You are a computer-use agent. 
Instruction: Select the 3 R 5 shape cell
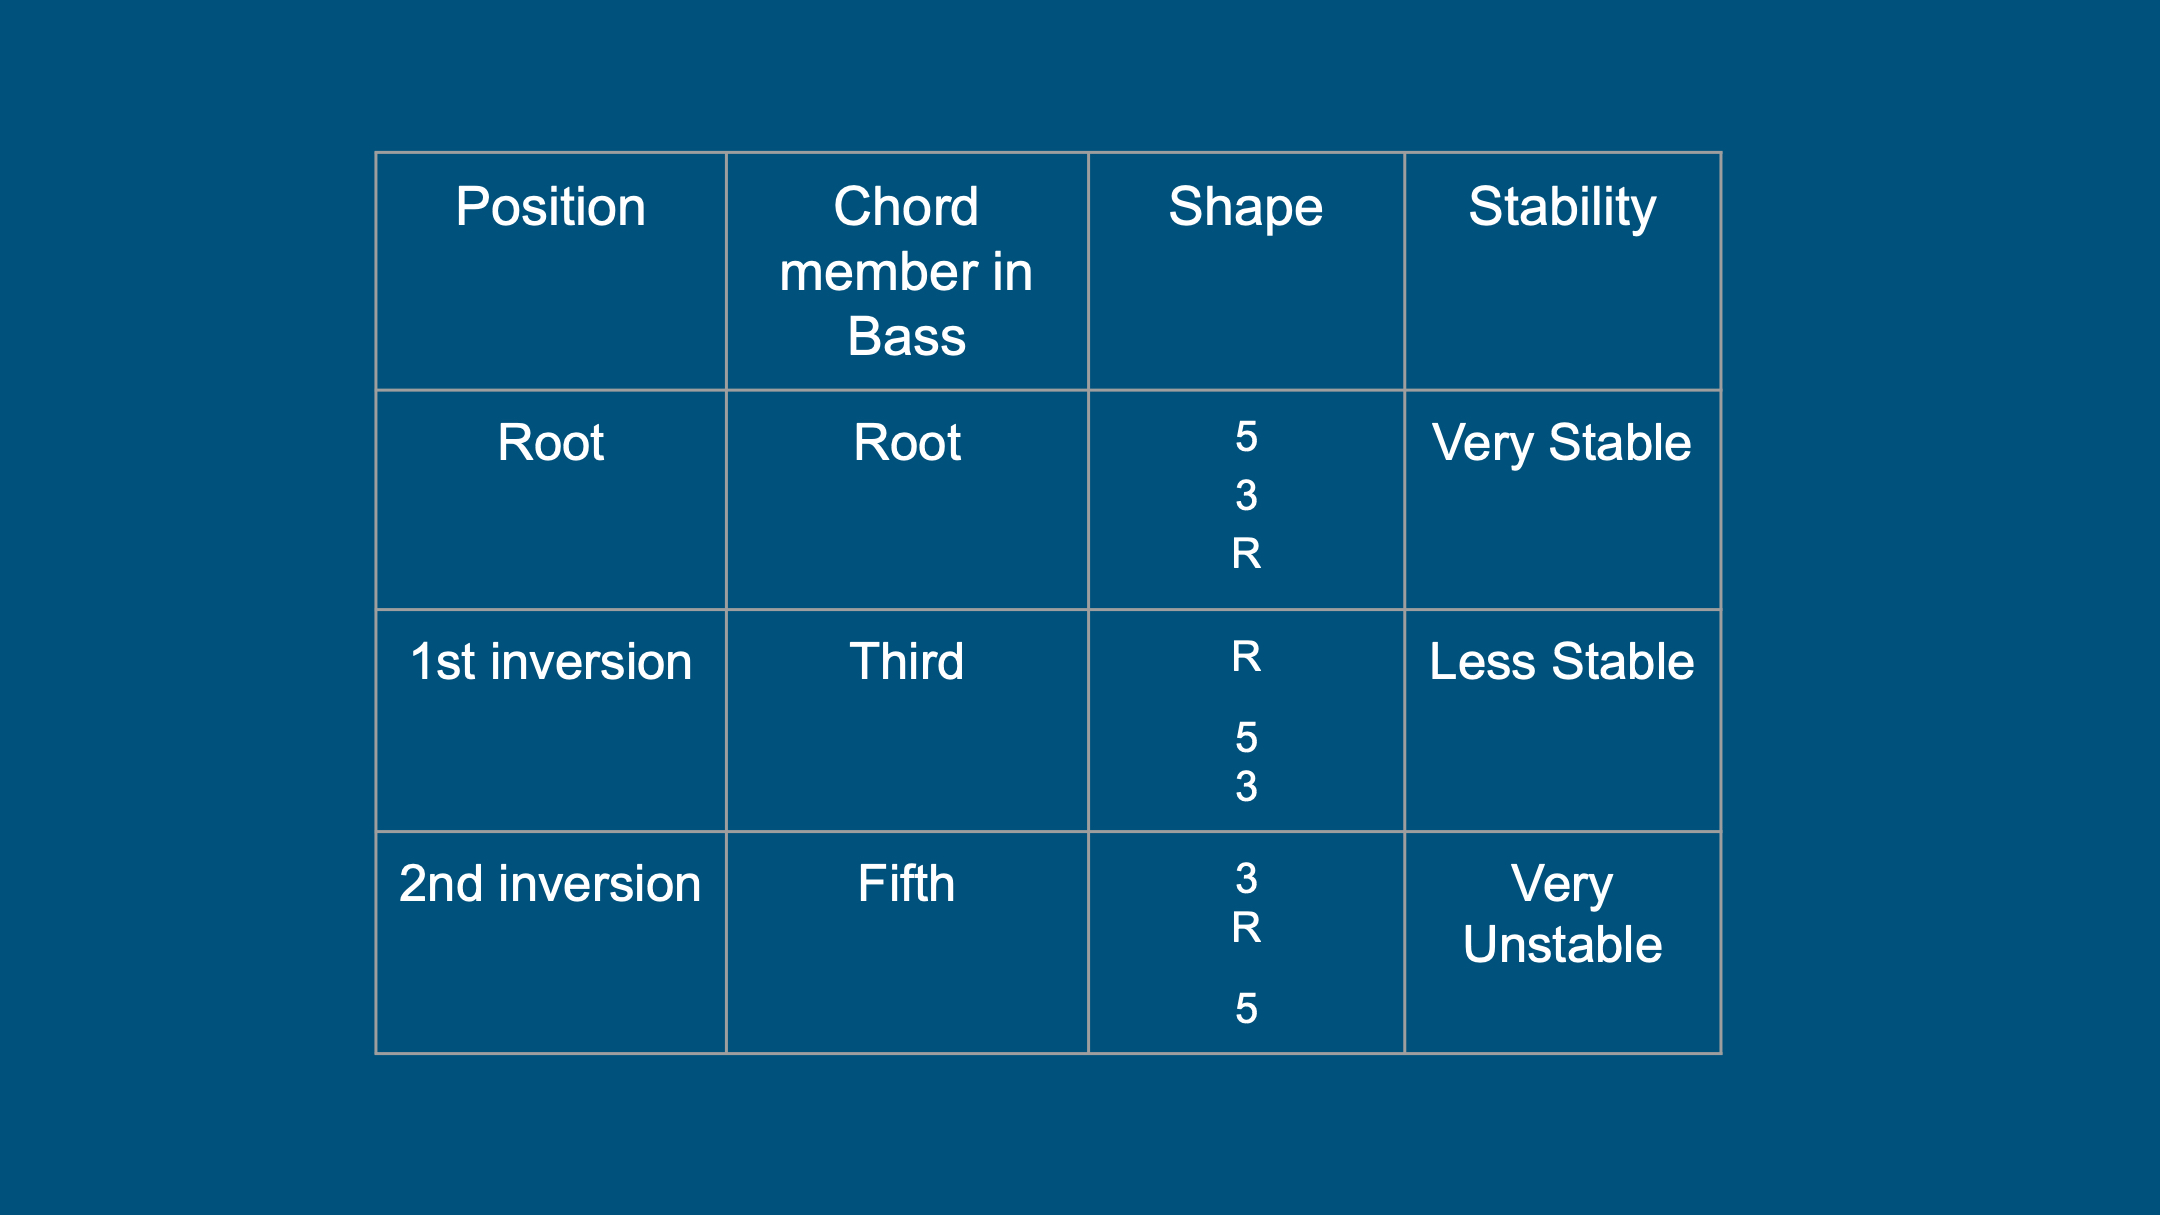pyautogui.click(x=1246, y=943)
